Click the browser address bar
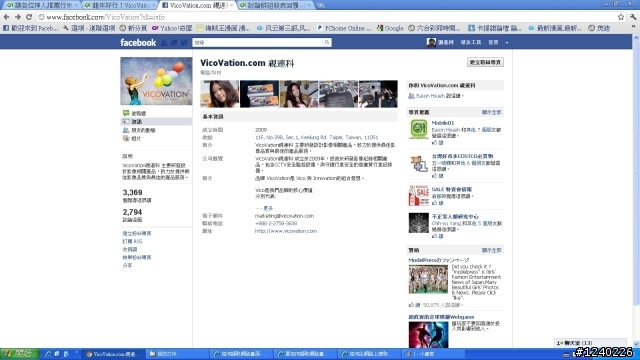The height and width of the screenshot is (360, 640). click(x=327, y=17)
